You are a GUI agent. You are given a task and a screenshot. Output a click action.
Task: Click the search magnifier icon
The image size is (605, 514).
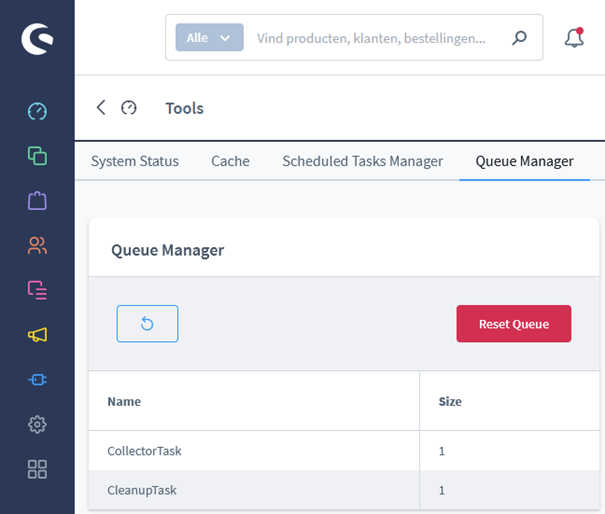(x=519, y=38)
